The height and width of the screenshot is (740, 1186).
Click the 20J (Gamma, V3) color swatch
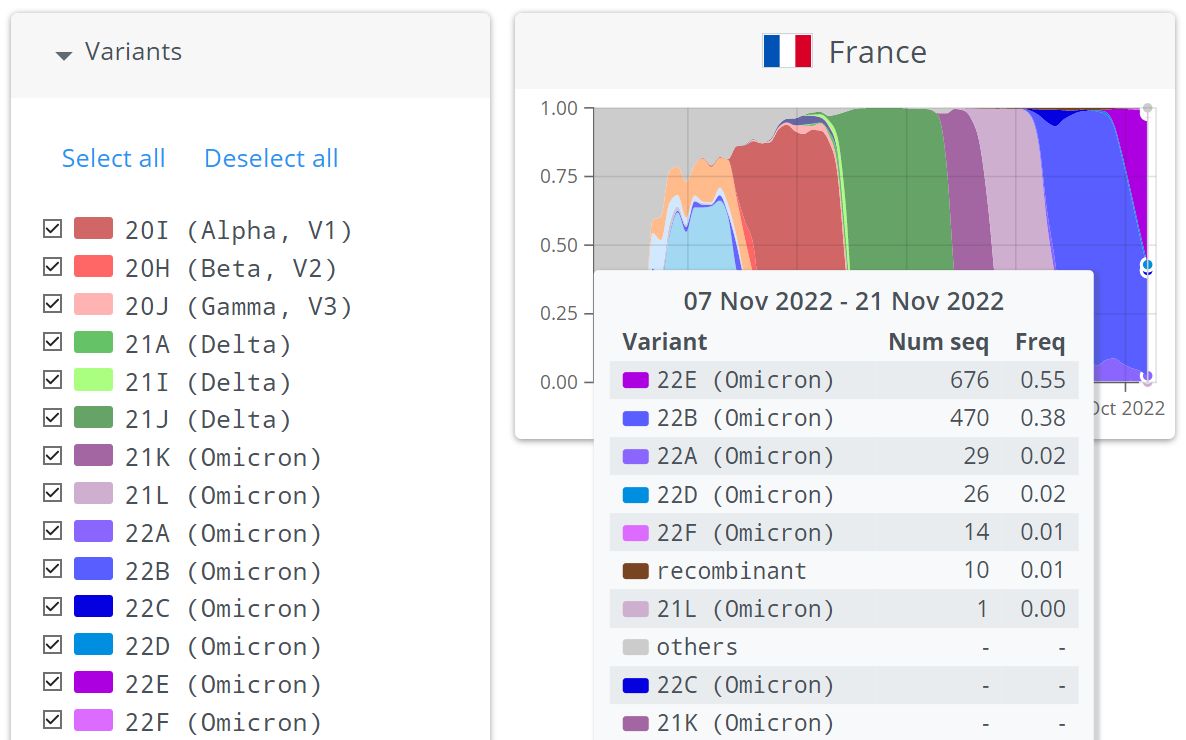[93, 305]
